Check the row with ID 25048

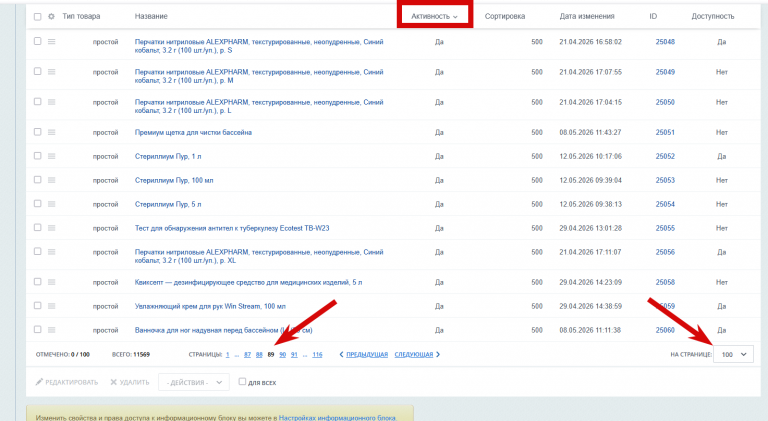point(37,41)
